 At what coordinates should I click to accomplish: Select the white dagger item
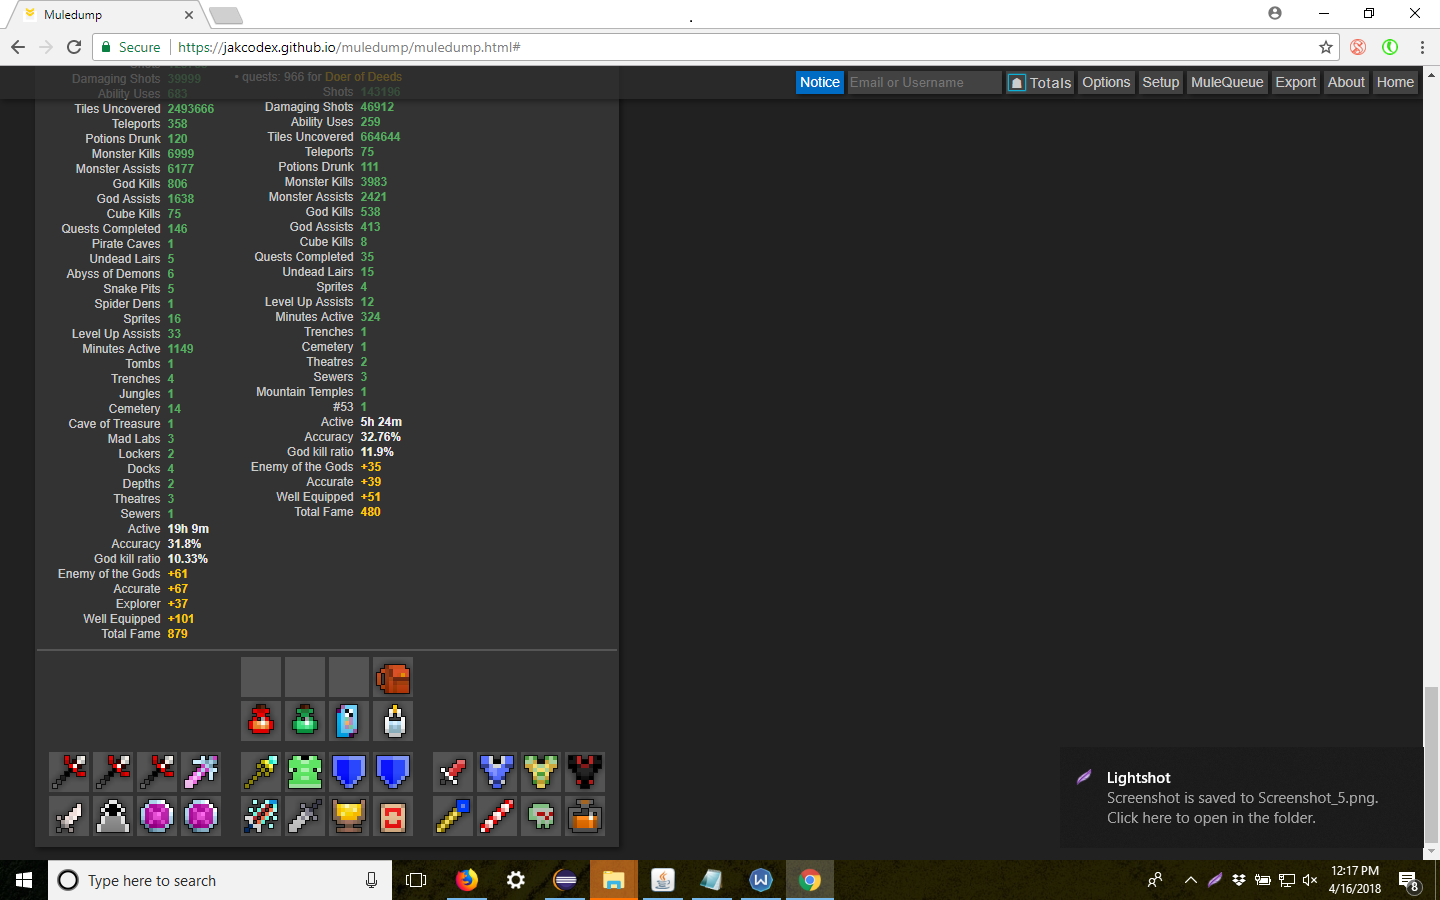coord(69,816)
